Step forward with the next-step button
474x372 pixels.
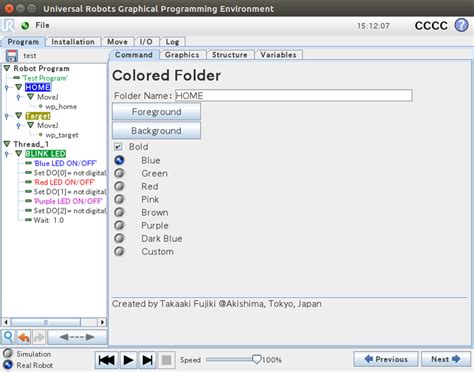(147, 360)
